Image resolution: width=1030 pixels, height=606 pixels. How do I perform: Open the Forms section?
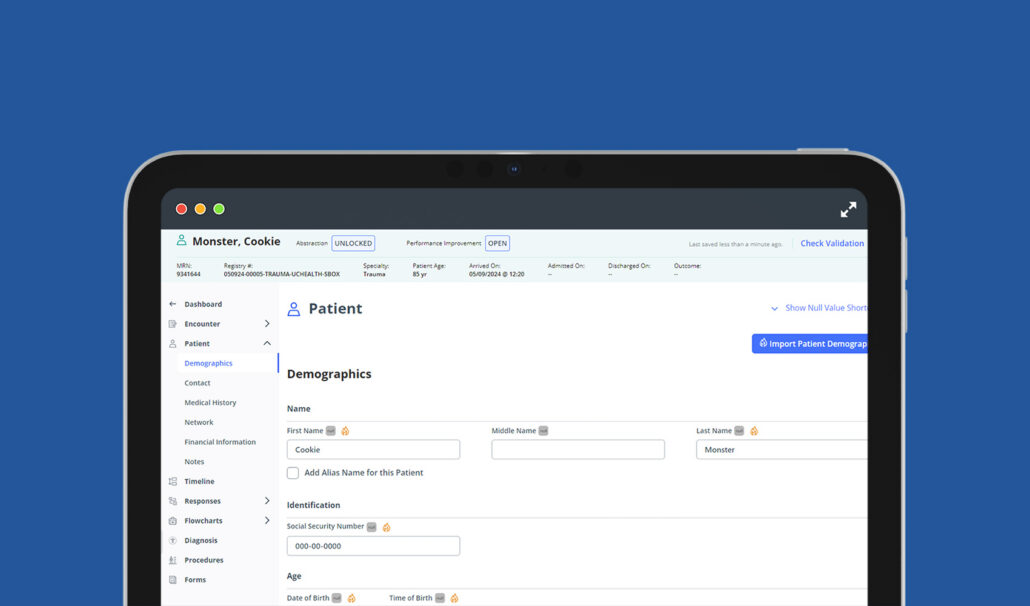tap(195, 580)
